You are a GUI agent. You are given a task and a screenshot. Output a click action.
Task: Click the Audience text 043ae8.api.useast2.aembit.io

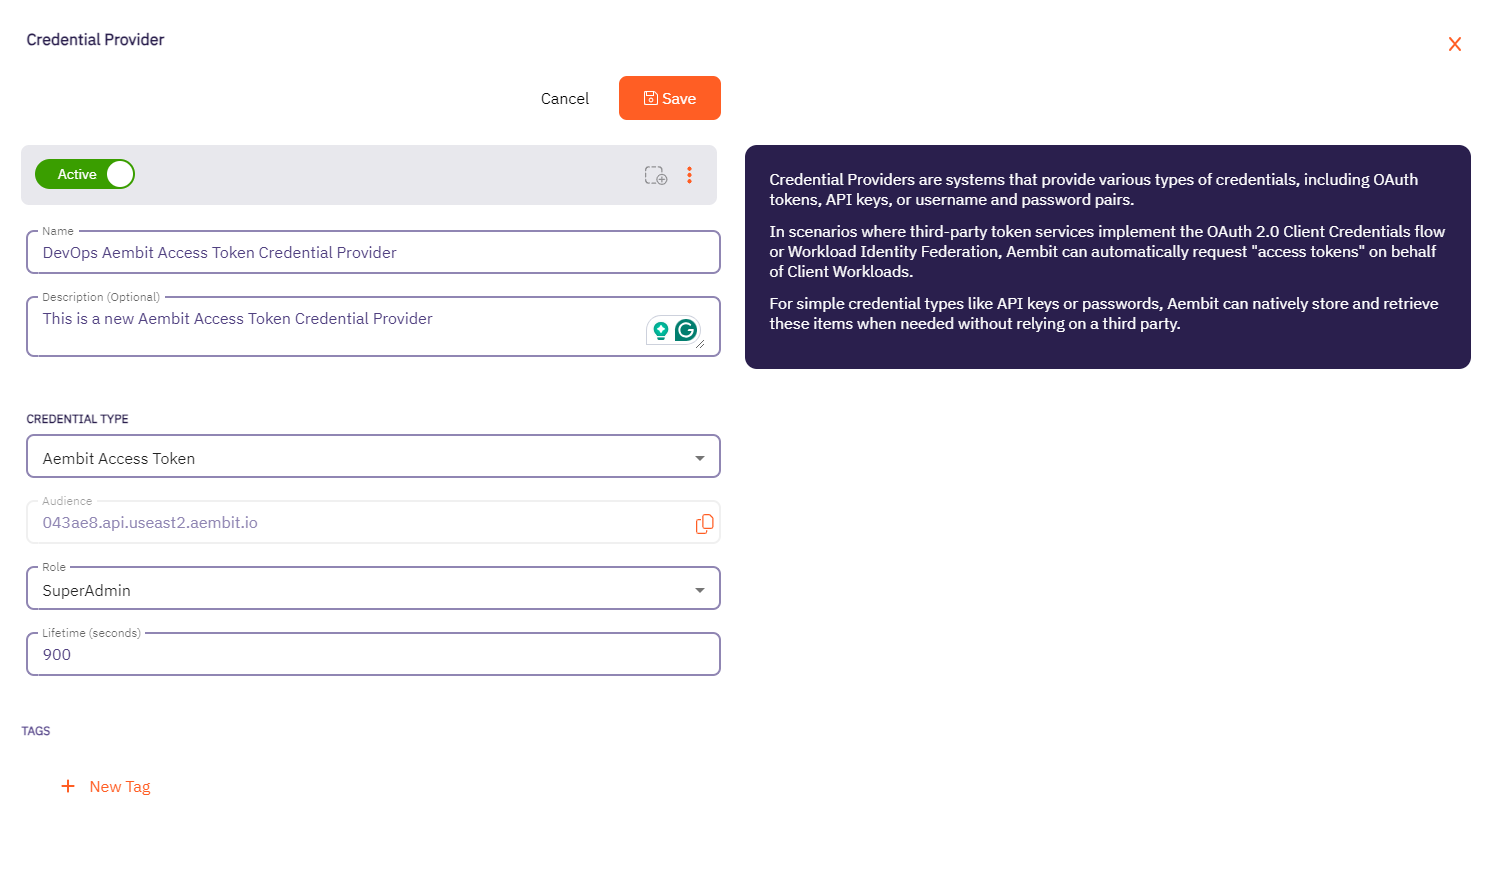[x=150, y=522]
